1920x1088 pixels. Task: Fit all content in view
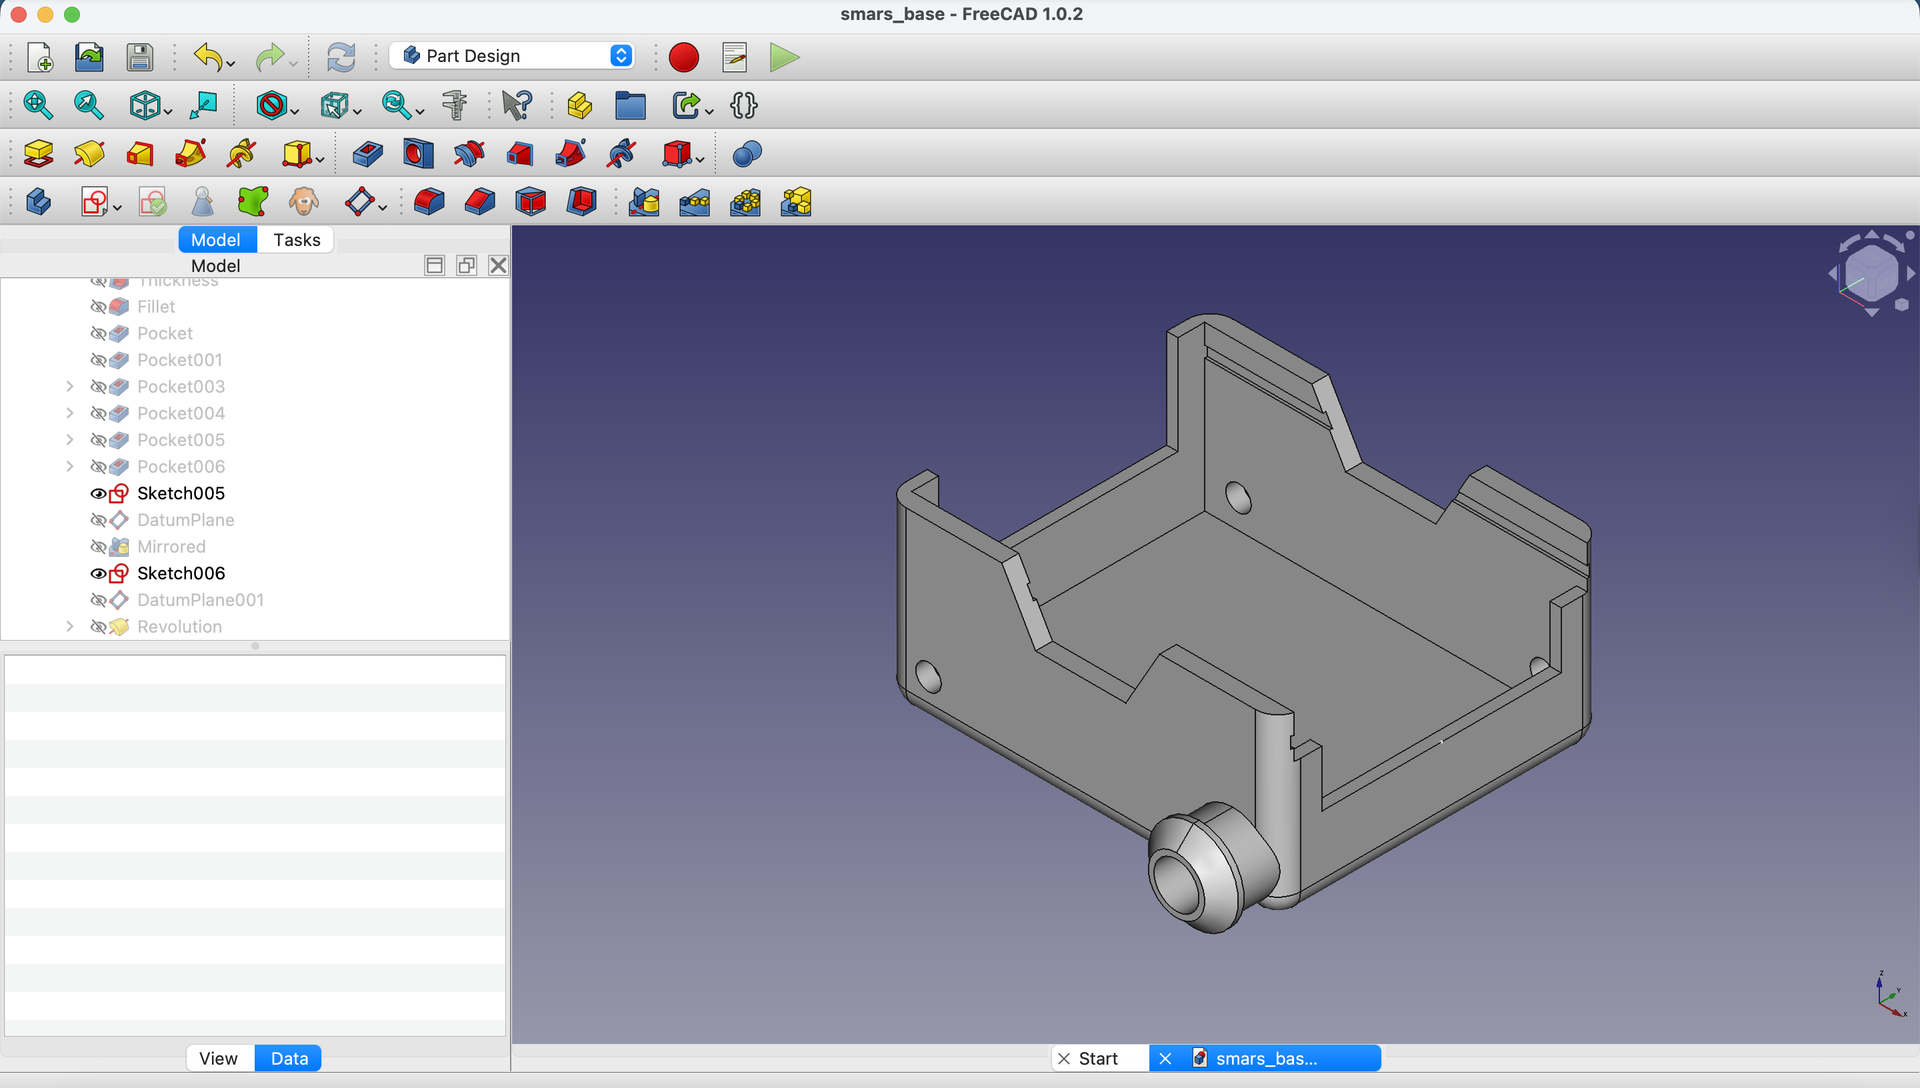(x=38, y=105)
